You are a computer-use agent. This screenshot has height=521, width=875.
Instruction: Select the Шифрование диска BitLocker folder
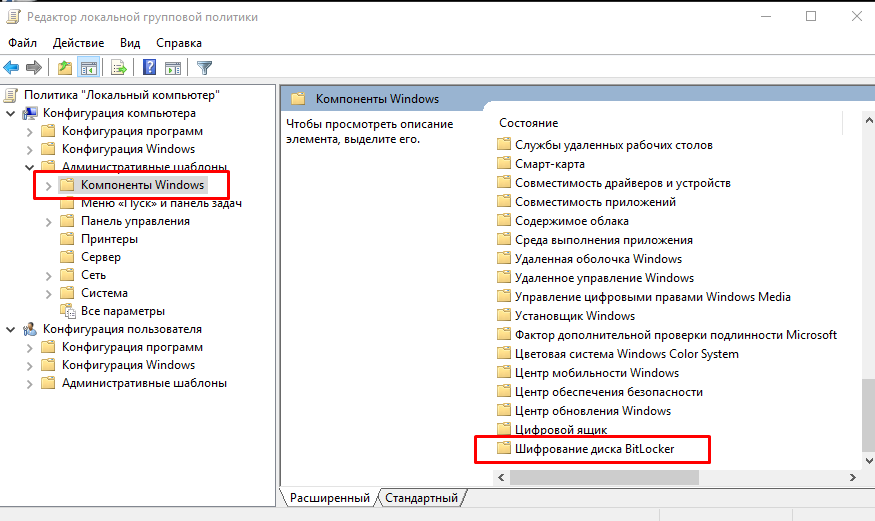click(x=594, y=449)
